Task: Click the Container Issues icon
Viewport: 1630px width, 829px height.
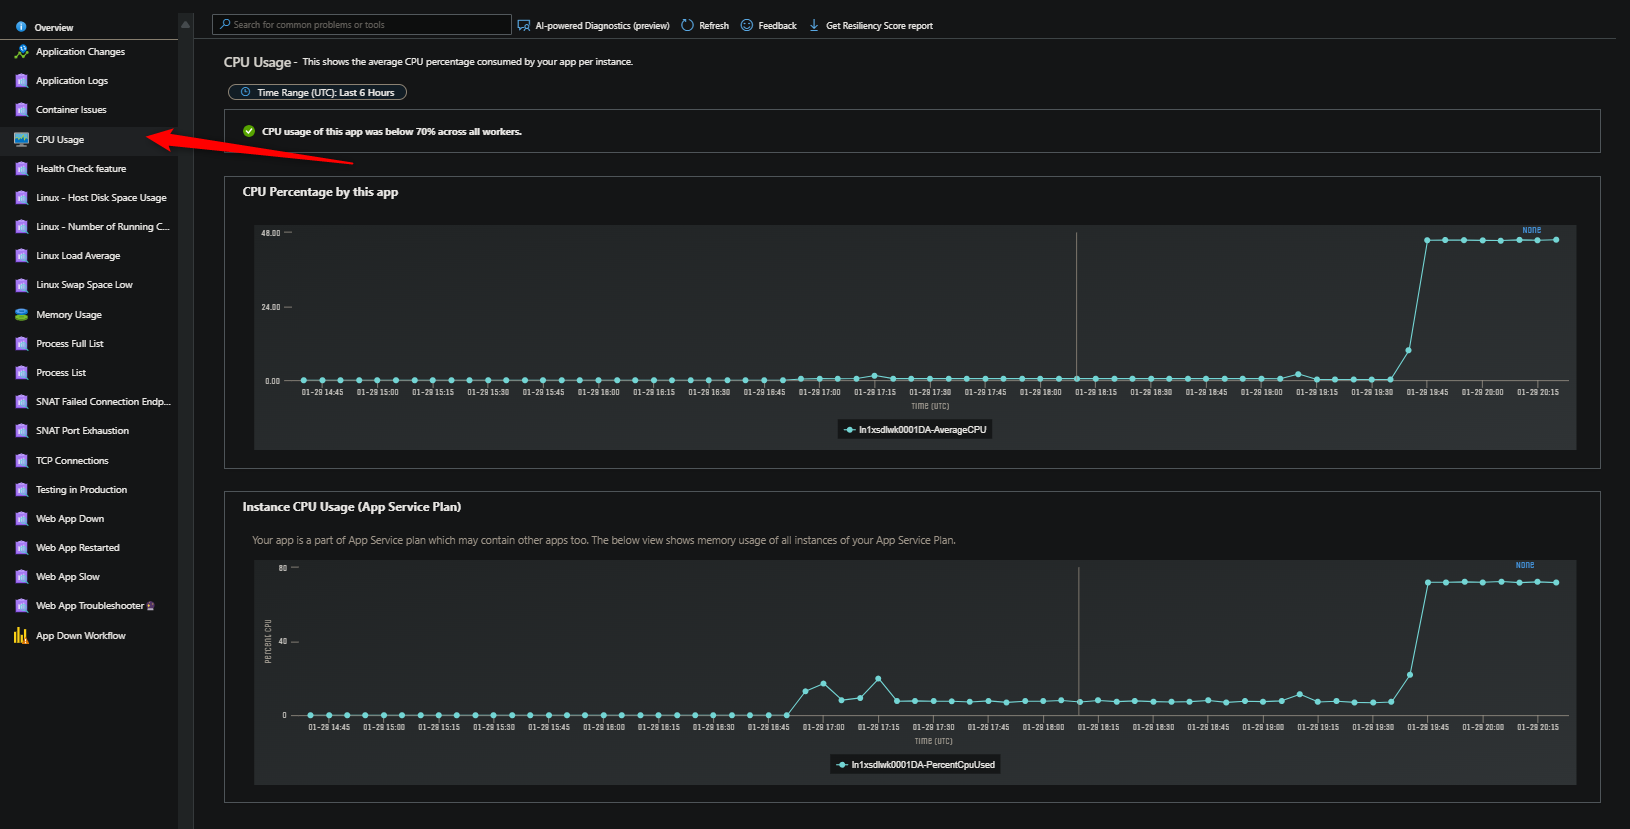Action: pos(21,110)
